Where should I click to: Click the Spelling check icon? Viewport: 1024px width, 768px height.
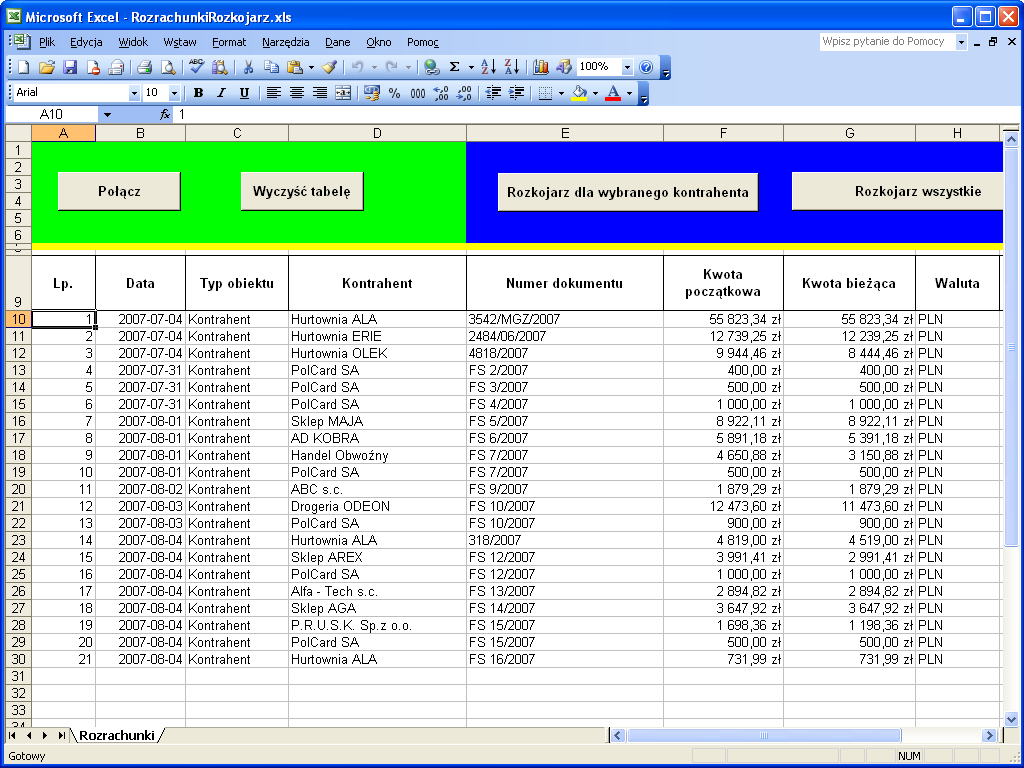click(x=196, y=67)
